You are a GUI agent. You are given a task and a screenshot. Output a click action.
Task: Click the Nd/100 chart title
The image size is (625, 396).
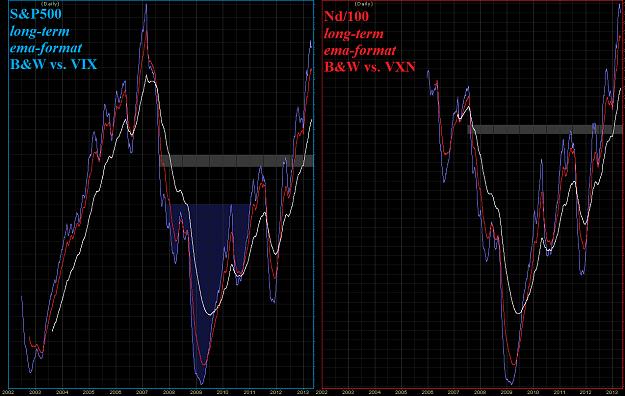pyautogui.click(x=346, y=16)
